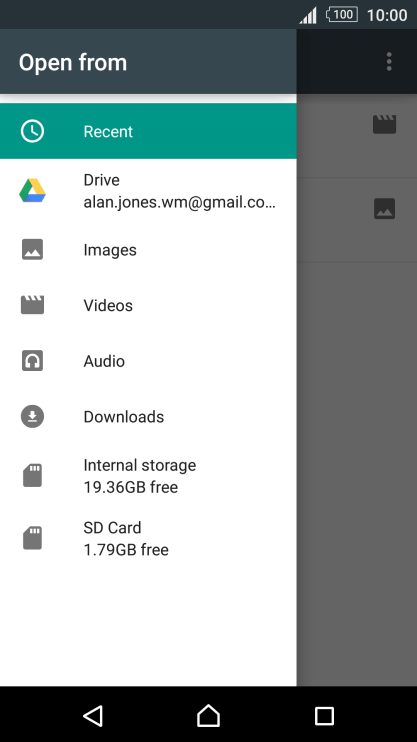Select the Google Drive triangle icon

click(32, 191)
